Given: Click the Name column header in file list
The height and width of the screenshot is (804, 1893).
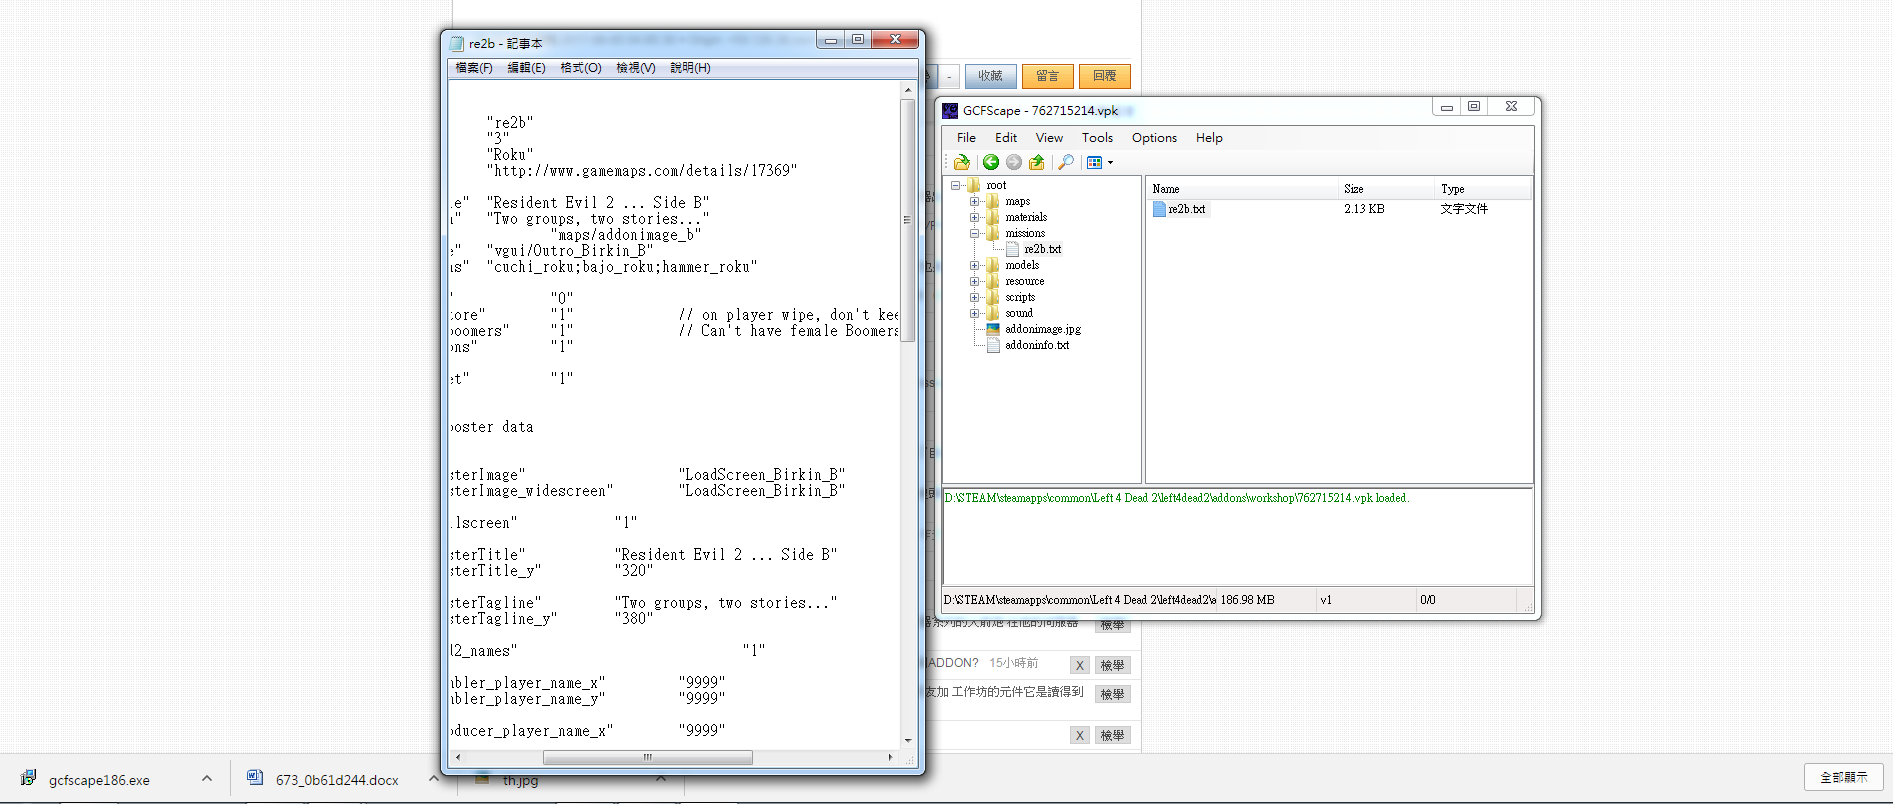Looking at the screenshot, I should [x=1242, y=189].
